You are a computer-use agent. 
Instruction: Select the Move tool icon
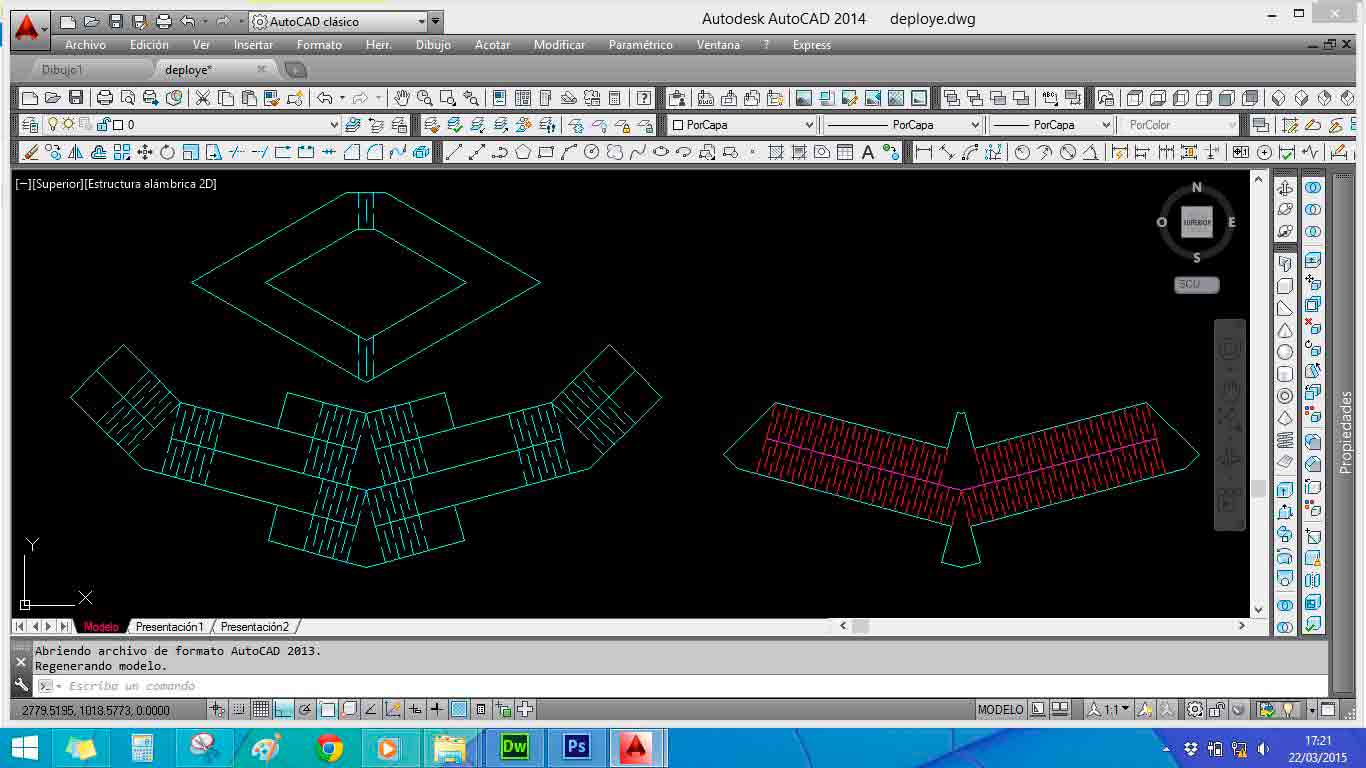click(145, 152)
